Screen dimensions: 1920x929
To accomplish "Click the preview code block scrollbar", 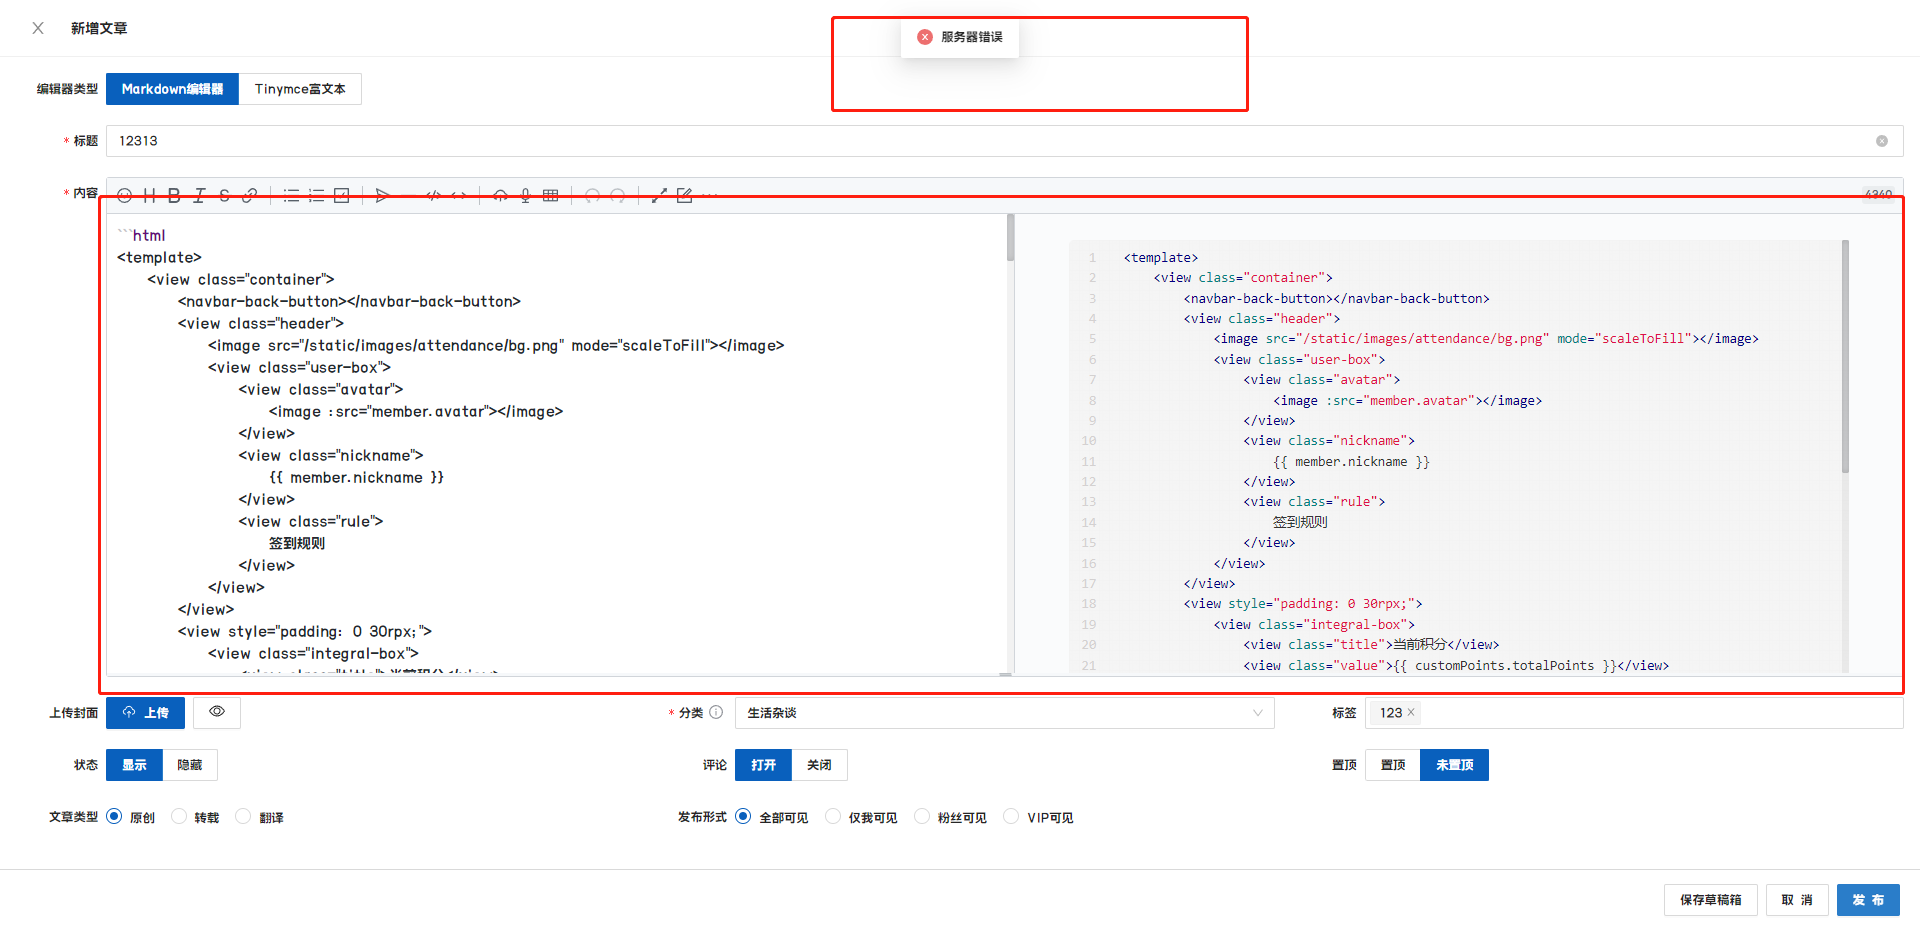I will click(1845, 356).
